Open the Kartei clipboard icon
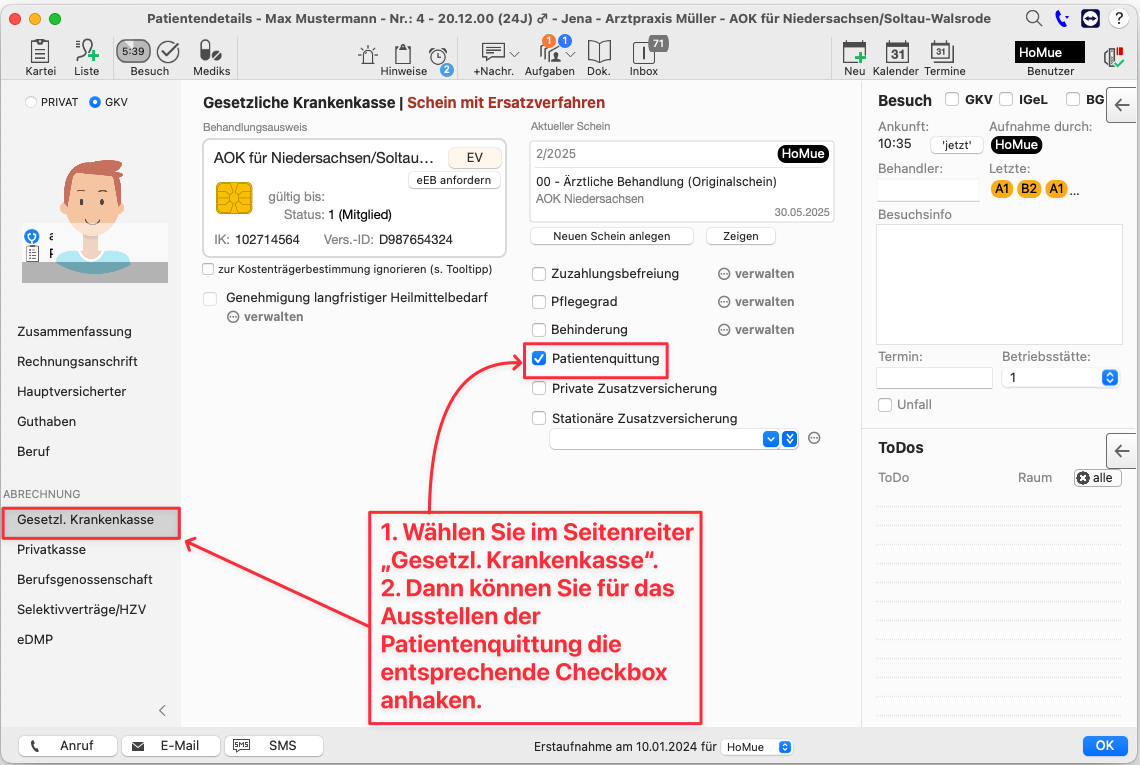 point(40,51)
